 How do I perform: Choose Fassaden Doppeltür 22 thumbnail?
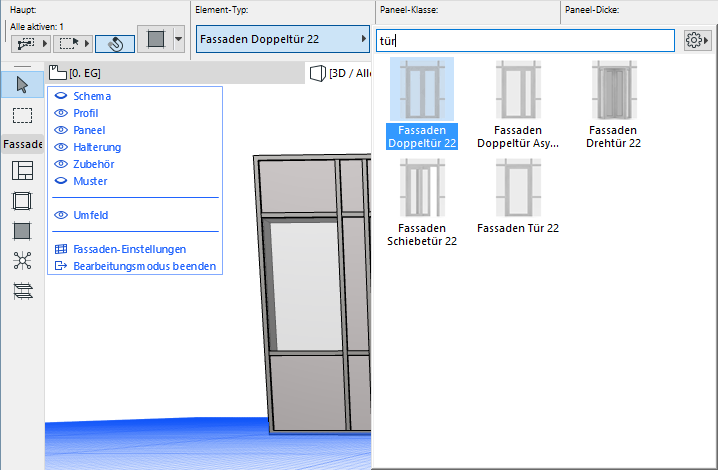pos(422,90)
